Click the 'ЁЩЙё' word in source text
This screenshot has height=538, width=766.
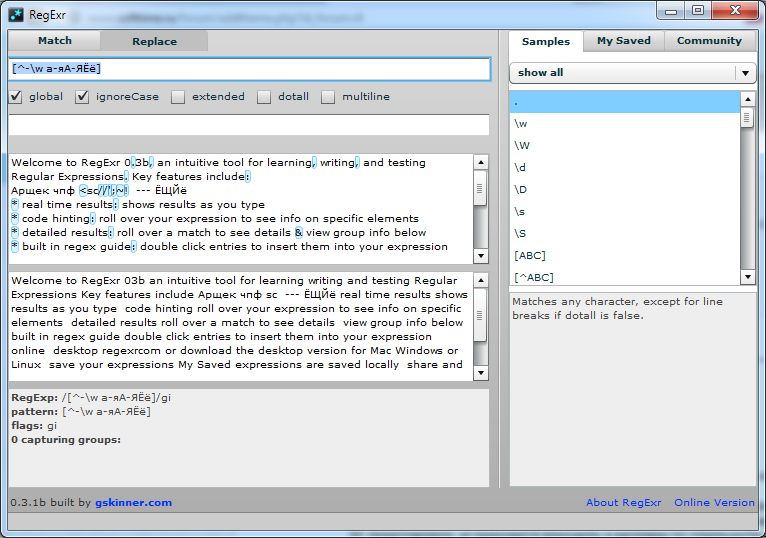(x=170, y=190)
